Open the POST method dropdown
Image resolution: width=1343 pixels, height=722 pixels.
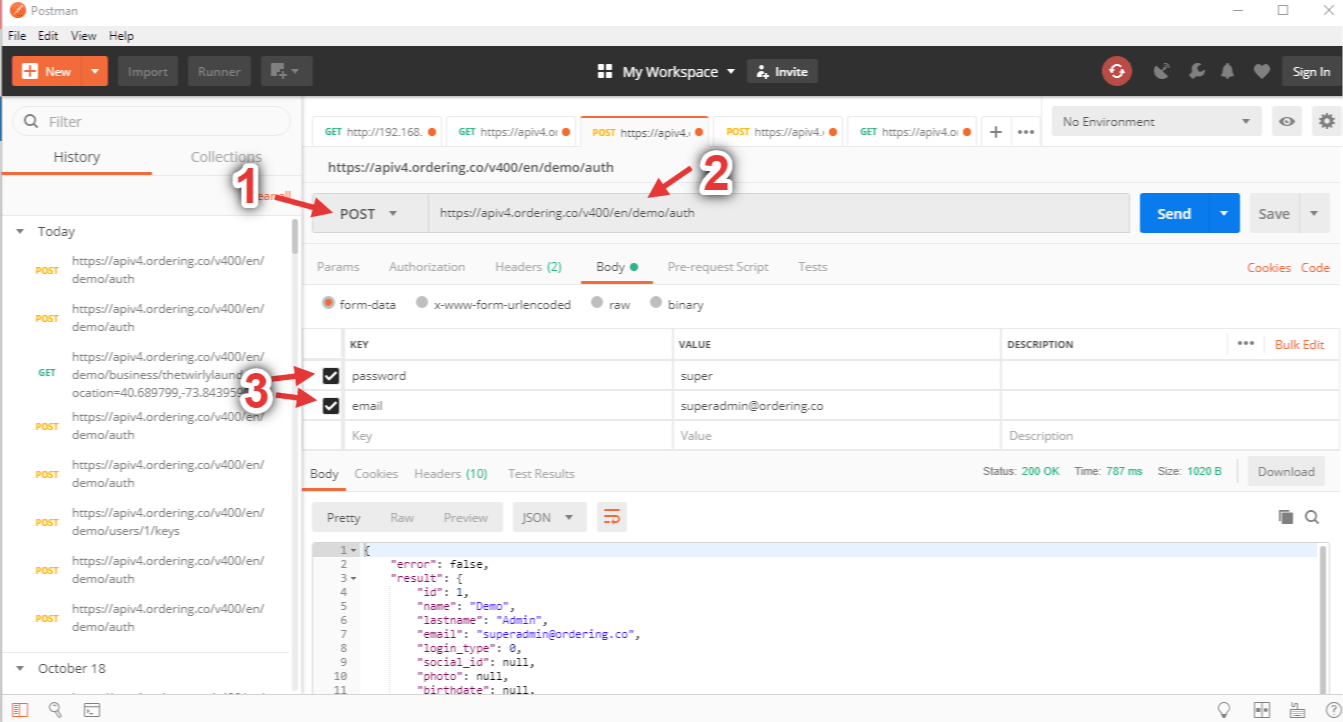[x=370, y=213]
